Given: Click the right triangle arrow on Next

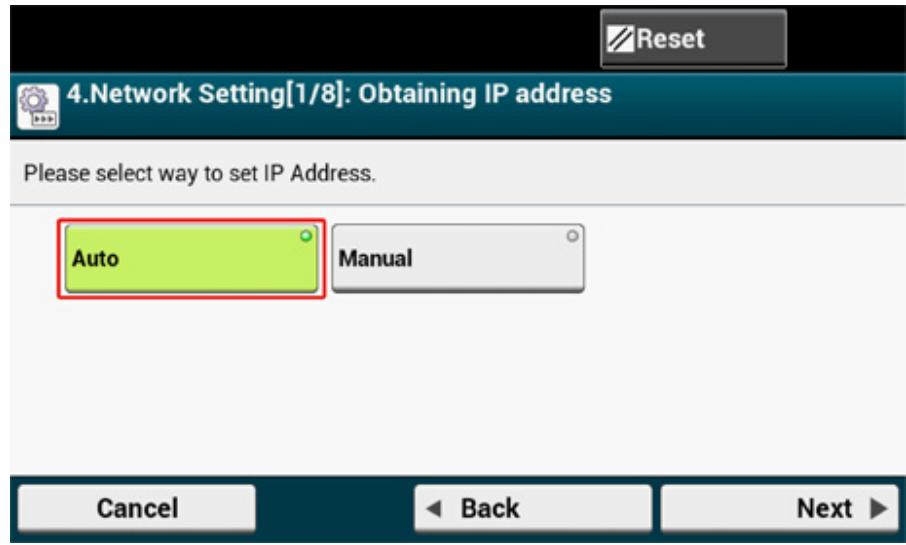Looking at the screenshot, I should click(x=878, y=509).
